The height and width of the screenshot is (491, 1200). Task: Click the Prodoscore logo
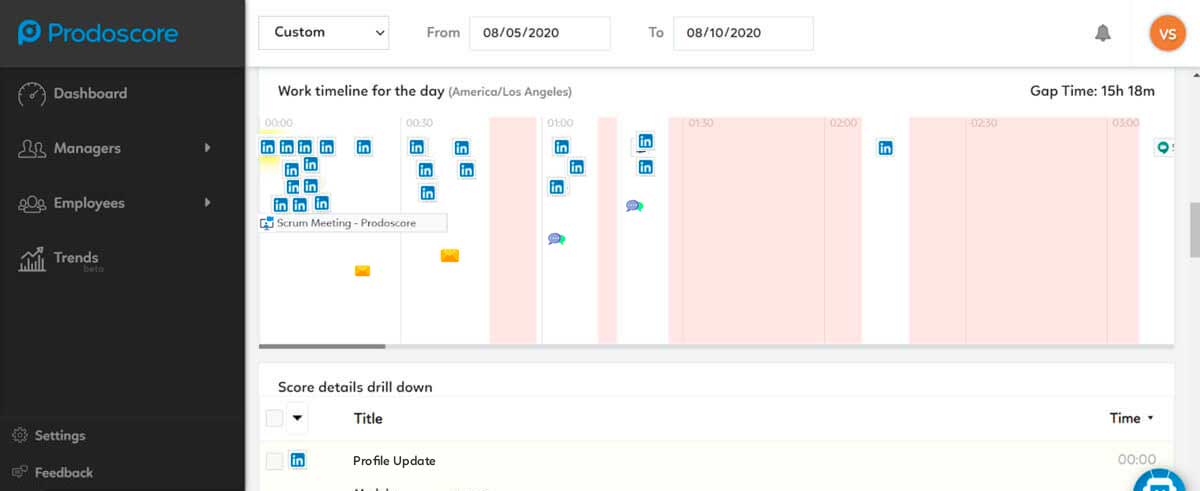pos(98,33)
